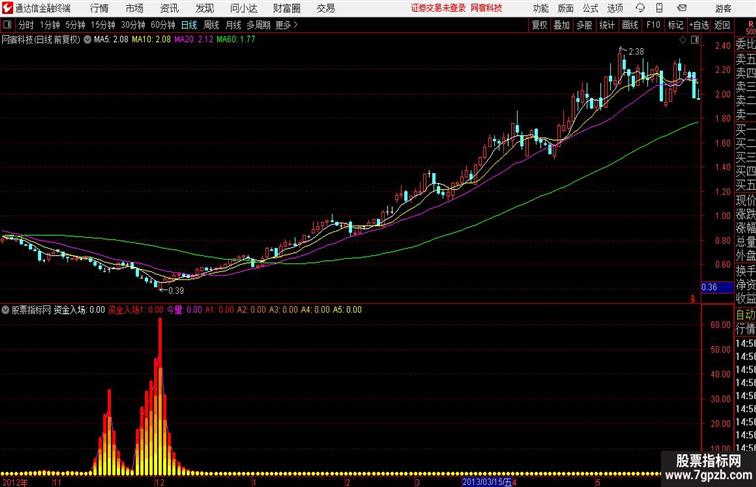Click the 今量: 0.00 indicator label
The width and height of the screenshot is (756, 487).
[185, 310]
